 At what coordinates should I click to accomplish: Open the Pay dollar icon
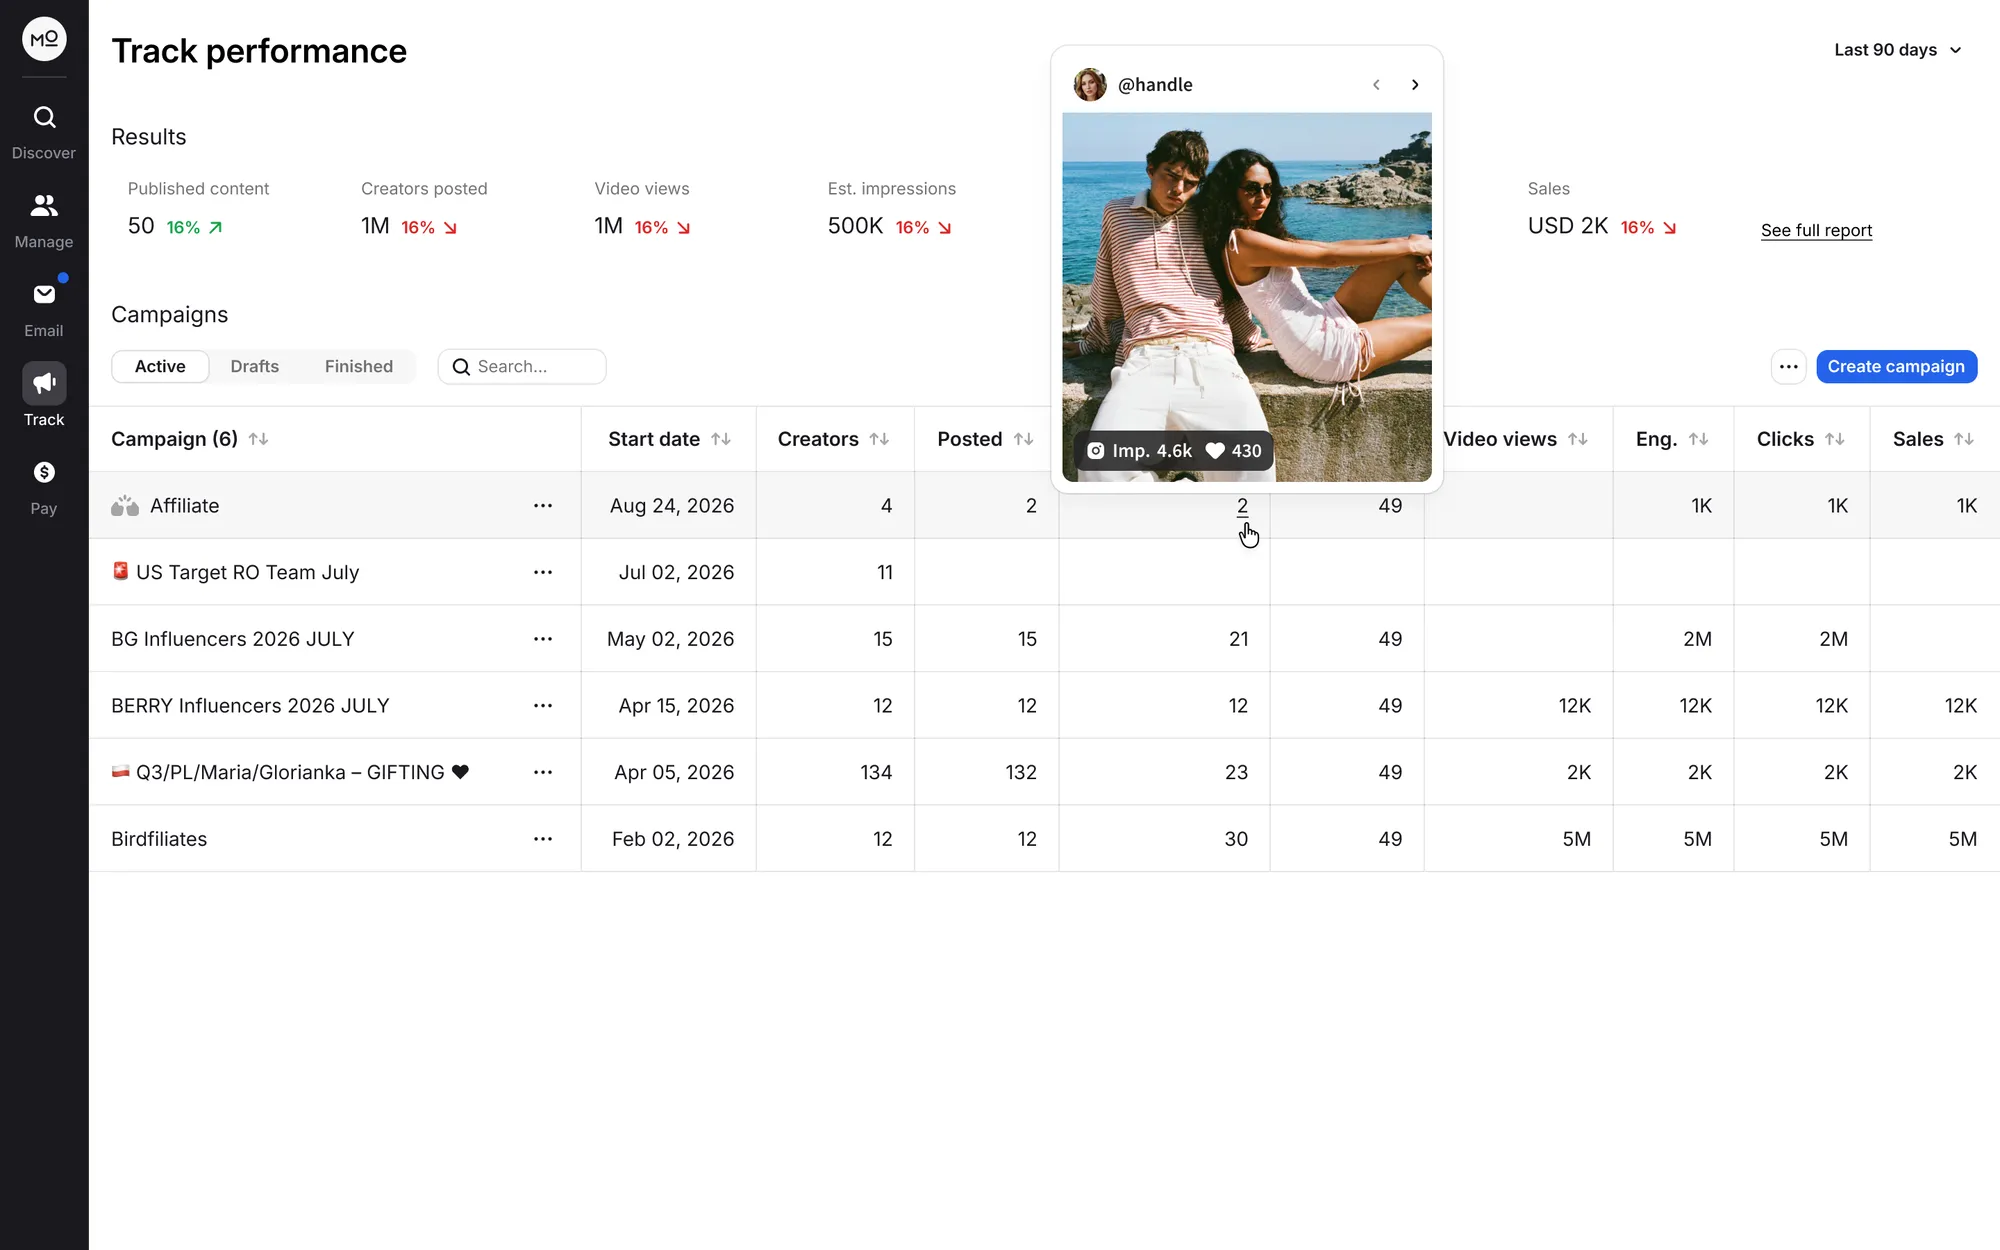[44, 472]
